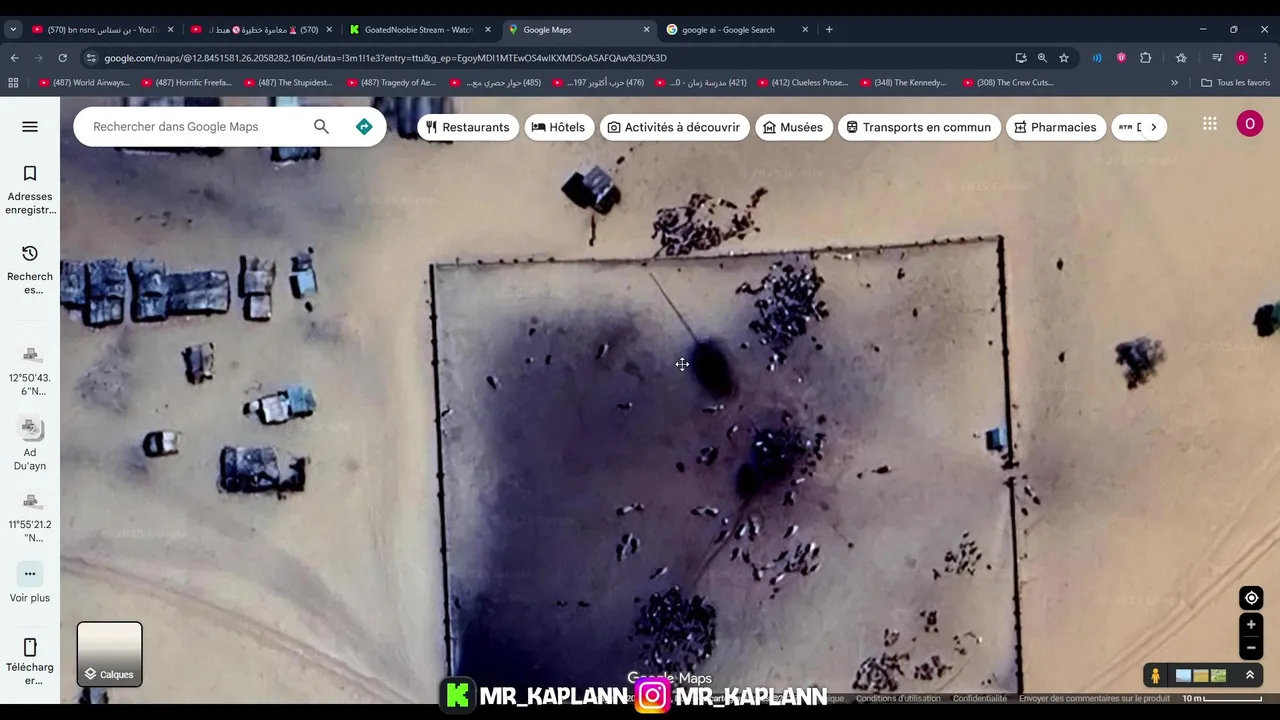Viewport: 1280px width, 720px height.
Task: Open recent place Ad Du'ayn
Action: point(30,444)
